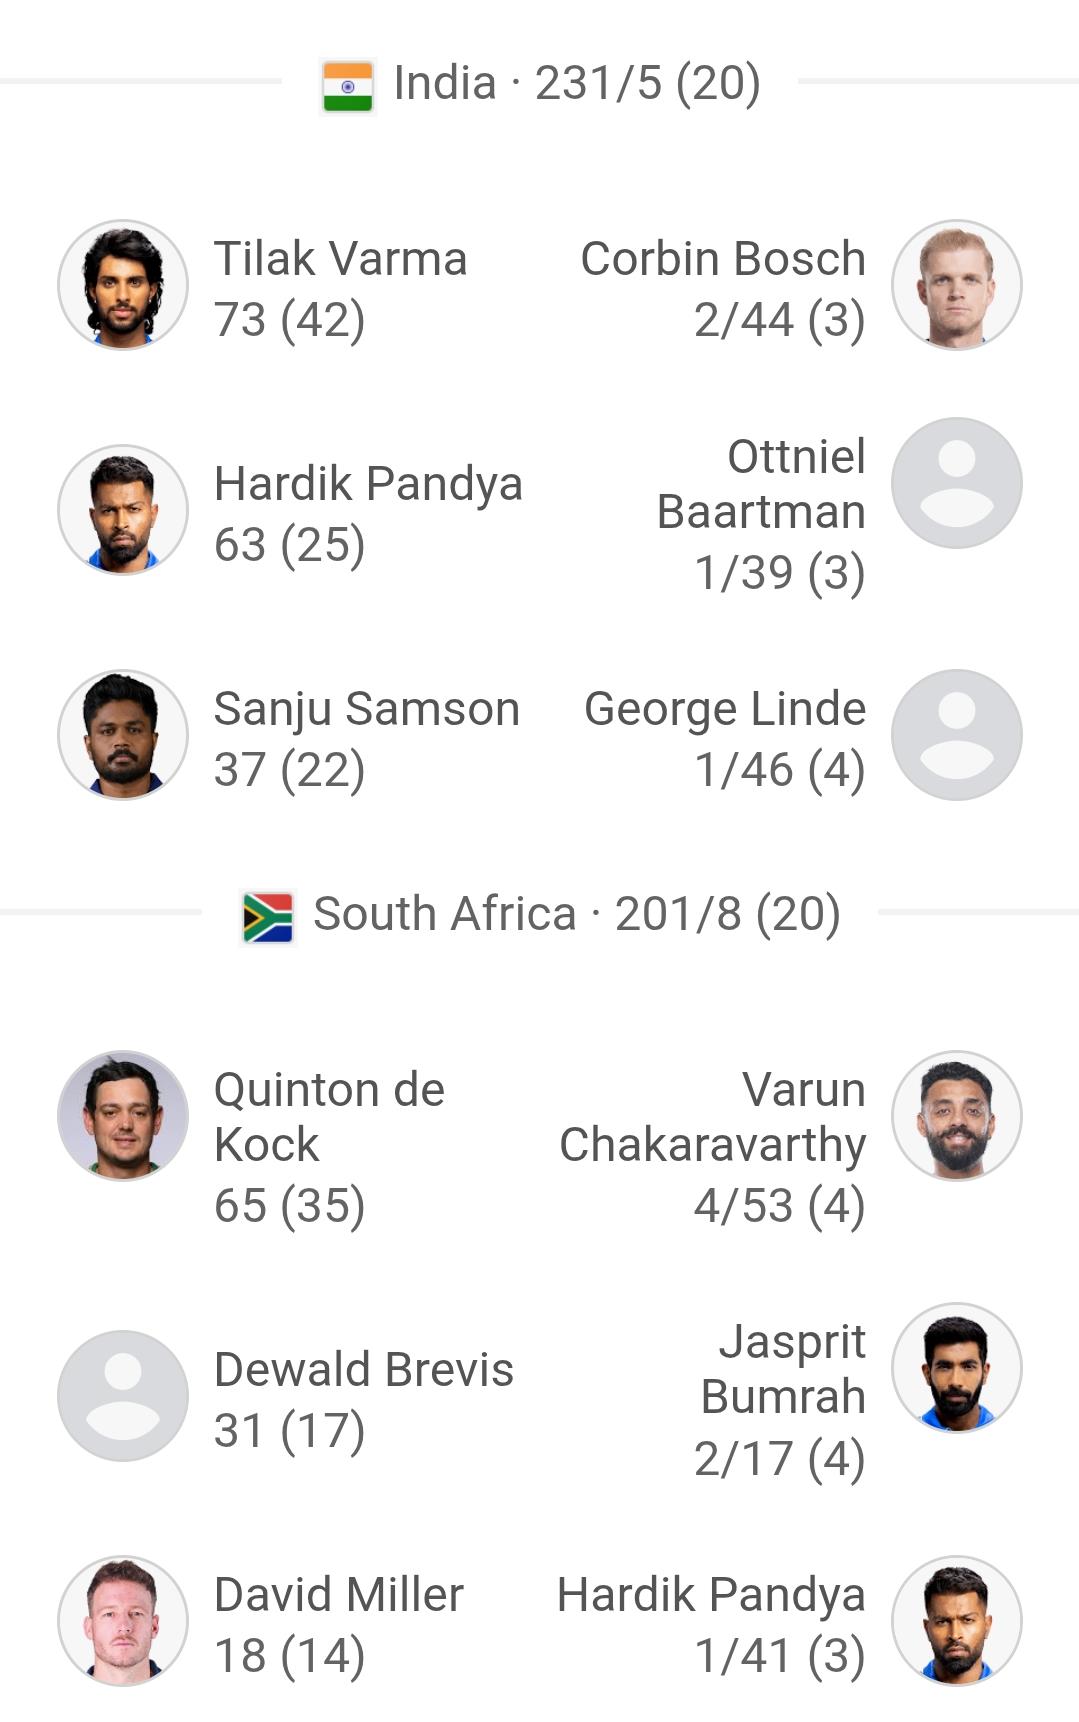Tap Quinton de Kock's photo
Viewport: 1079px width, 1722px height.
click(x=123, y=1116)
